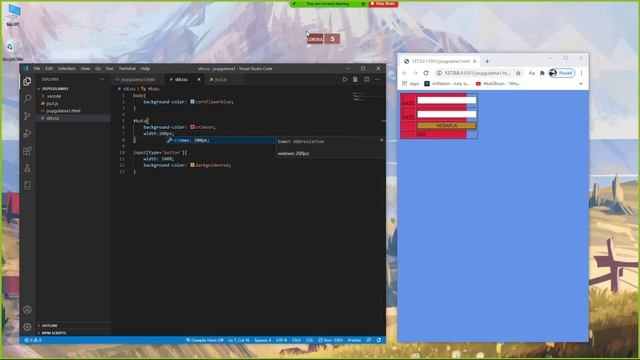Open the editor More Actions ellipsis
Viewport: 640px width, 360px height.
click(377, 79)
